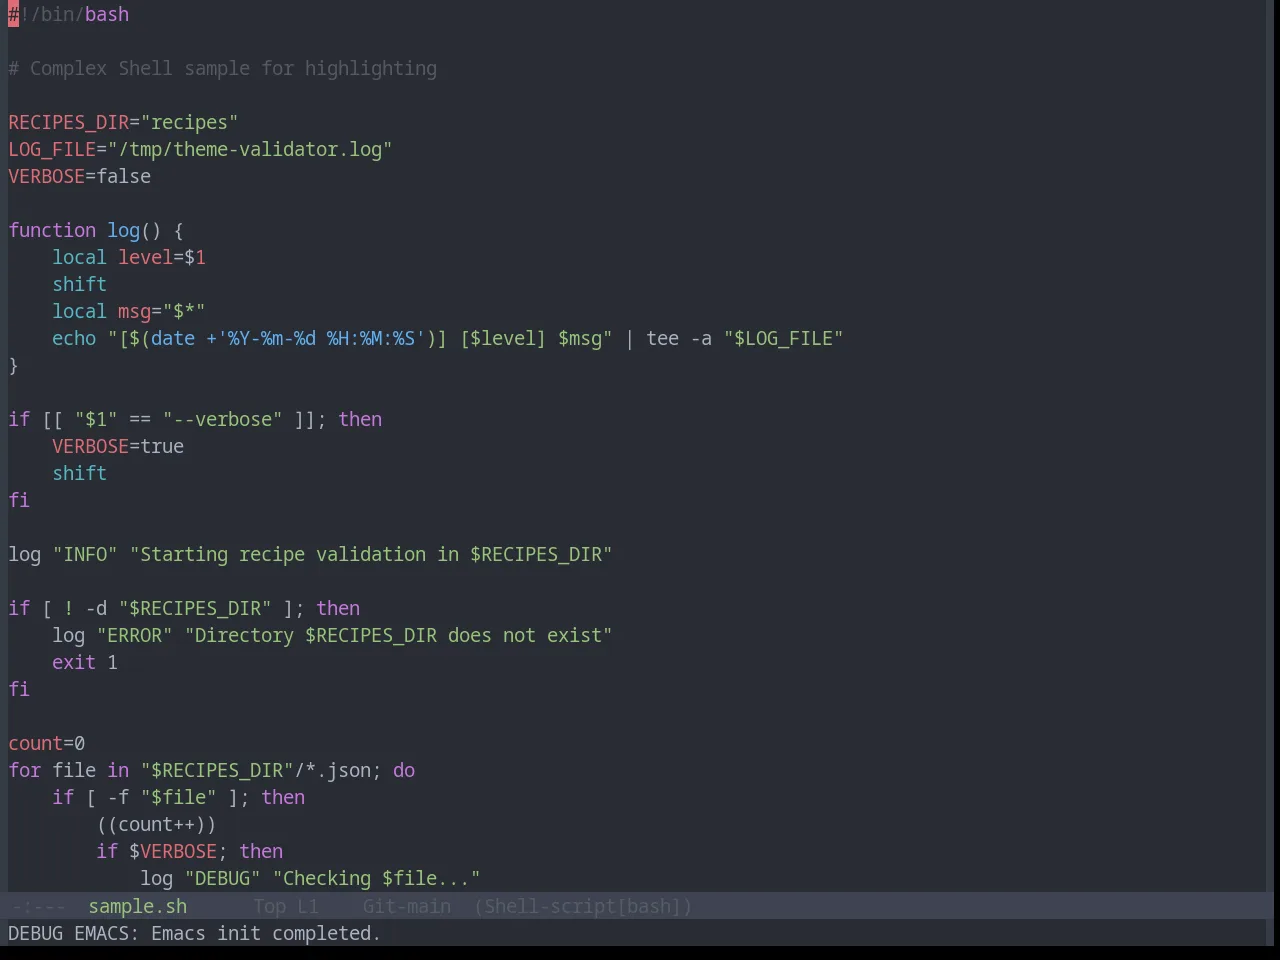Image resolution: width=1280 pixels, height=960 pixels.
Task: Click the comment 'Complex Shell sample for highlighting'
Action: point(233,68)
